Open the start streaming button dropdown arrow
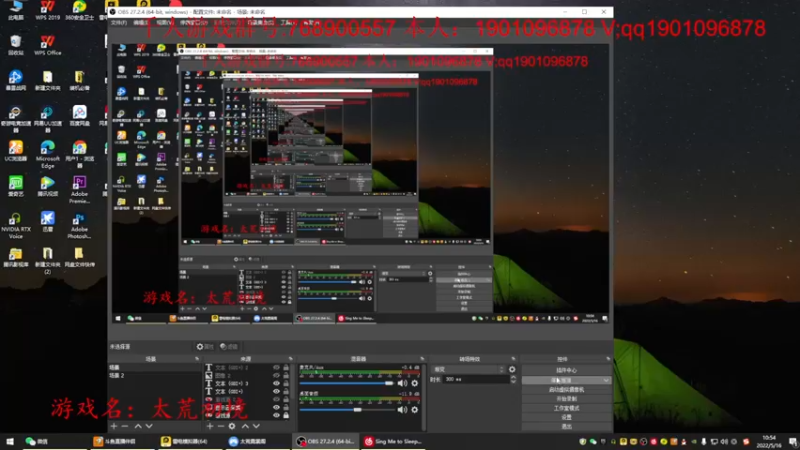The image size is (800, 450). [606, 381]
